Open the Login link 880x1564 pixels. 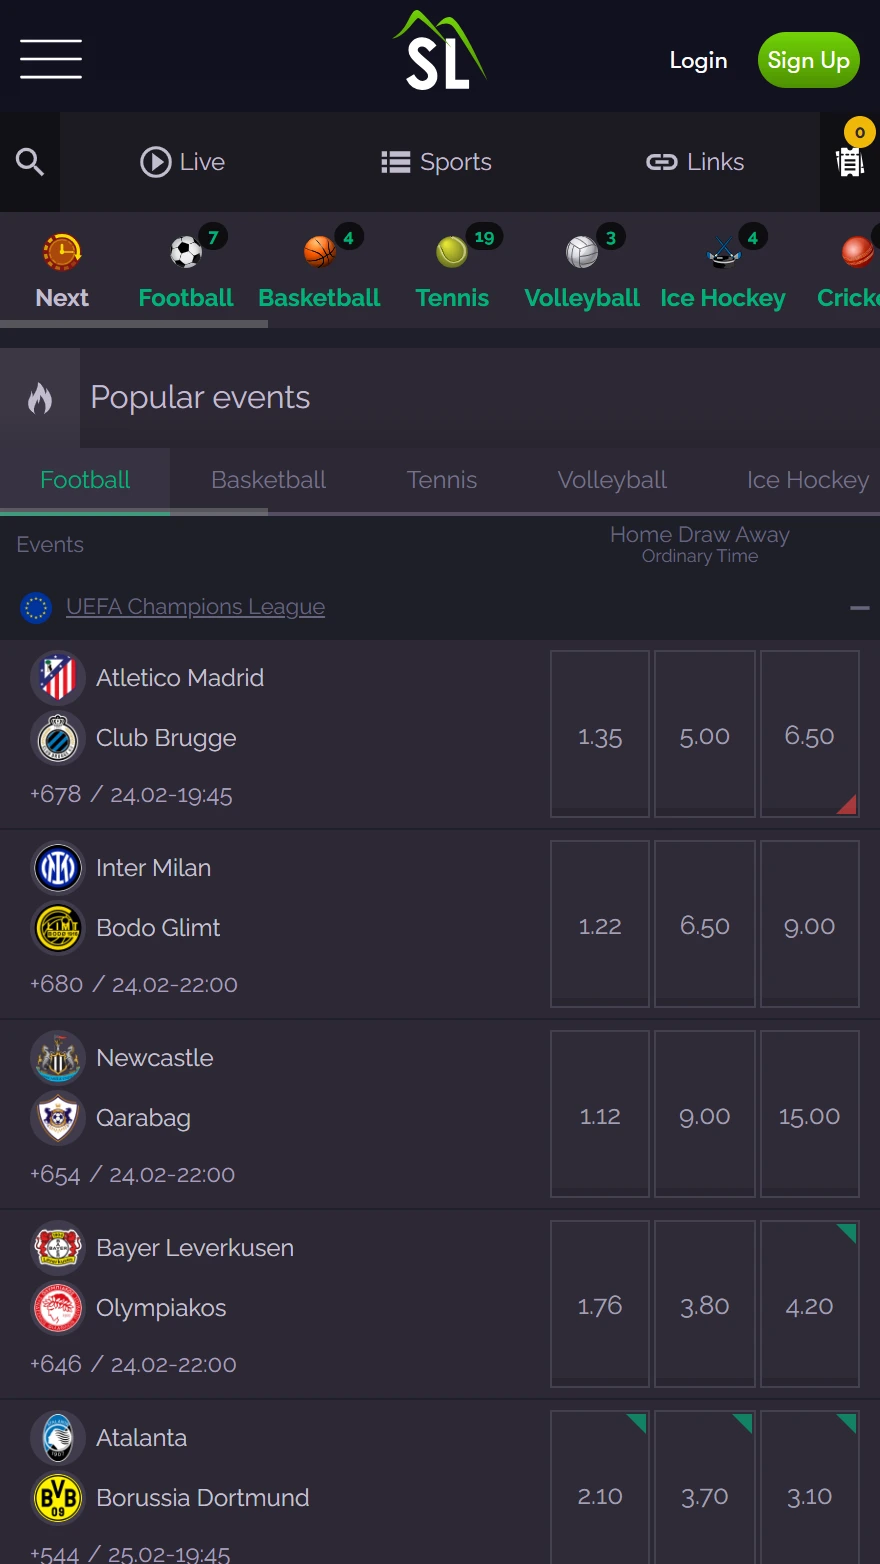click(x=697, y=60)
